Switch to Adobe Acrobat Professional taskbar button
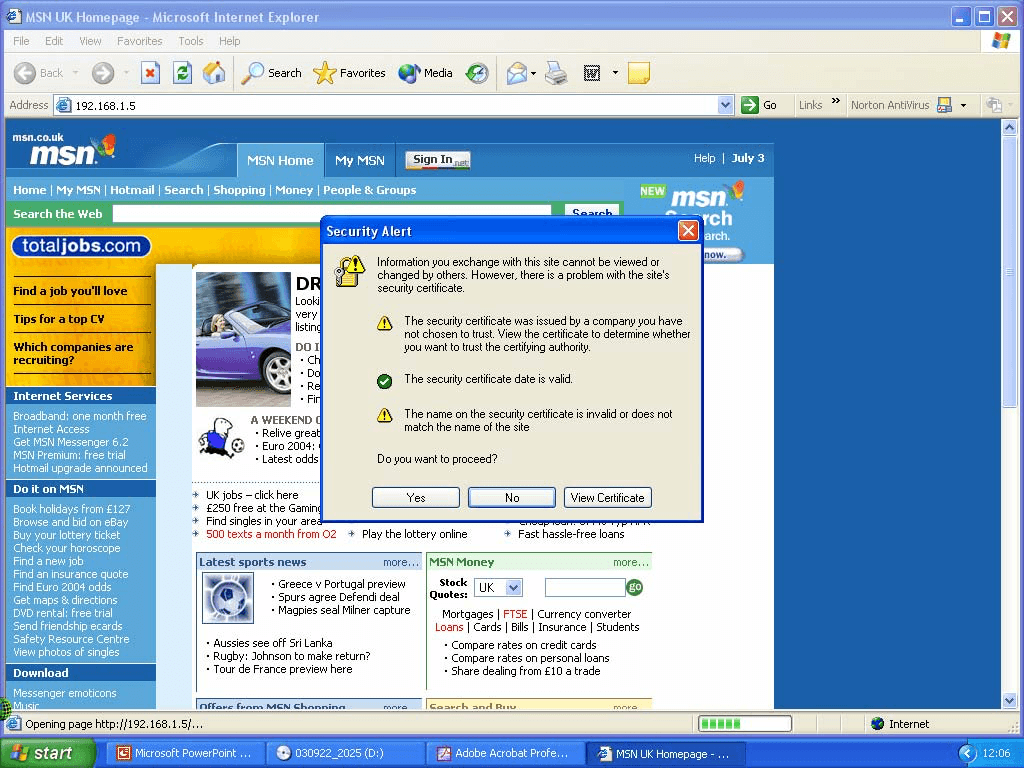 point(504,754)
